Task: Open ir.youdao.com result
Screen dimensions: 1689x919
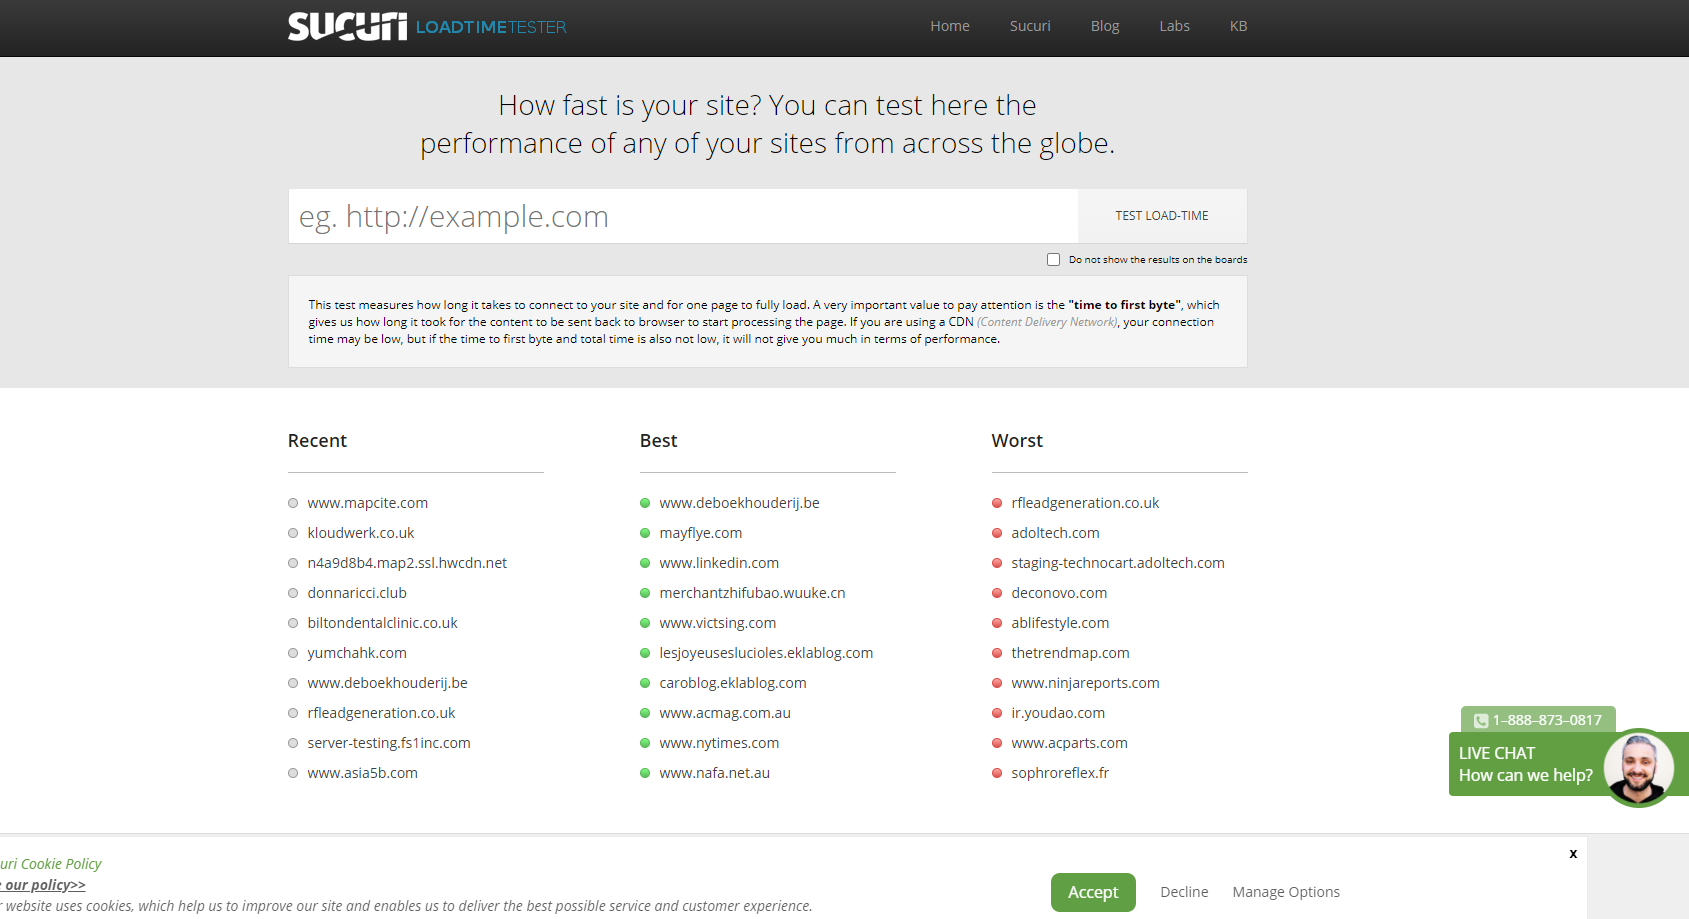Action: click(x=1058, y=713)
